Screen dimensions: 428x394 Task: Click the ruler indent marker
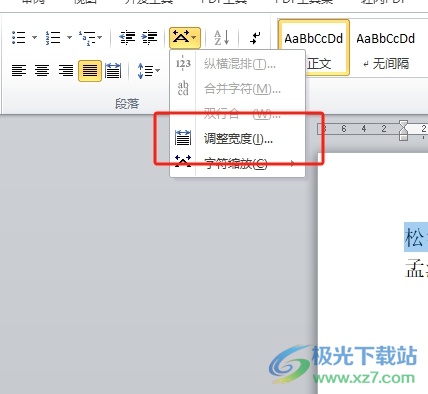pyautogui.click(x=403, y=130)
